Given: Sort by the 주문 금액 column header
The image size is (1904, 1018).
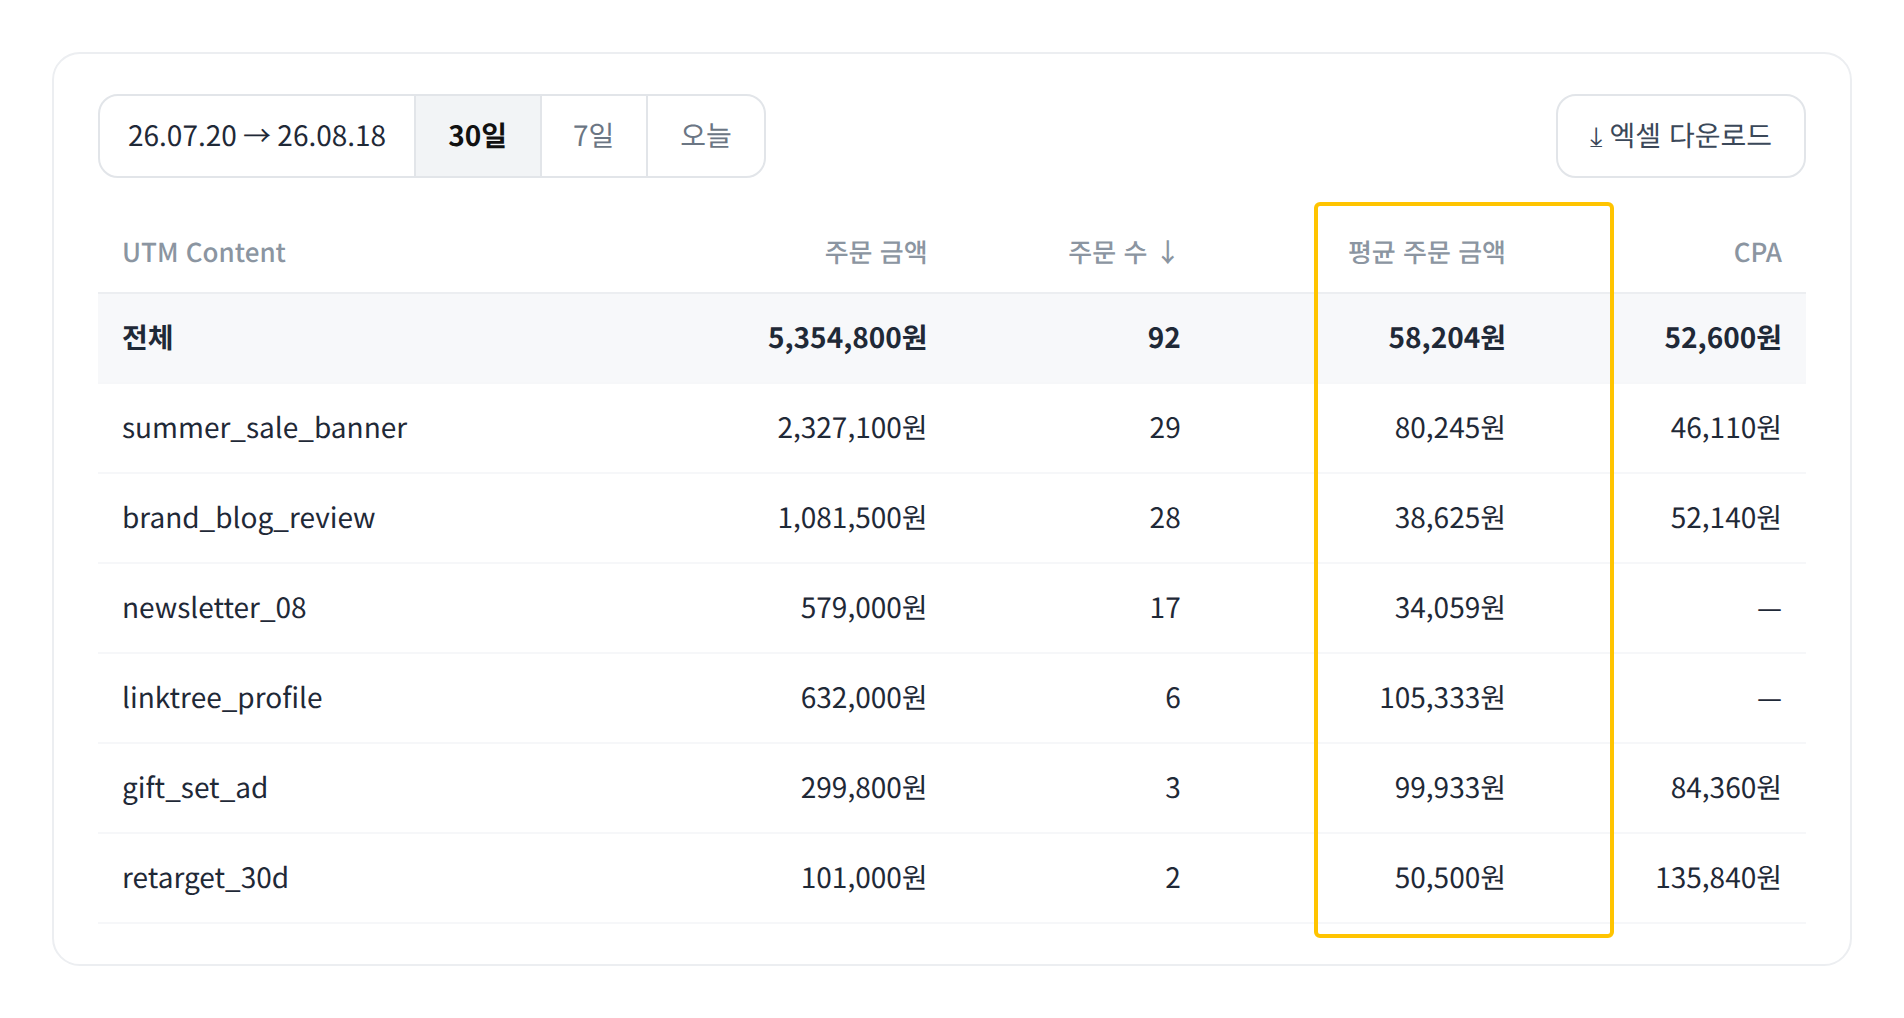Looking at the screenshot, I should (876, 252).
